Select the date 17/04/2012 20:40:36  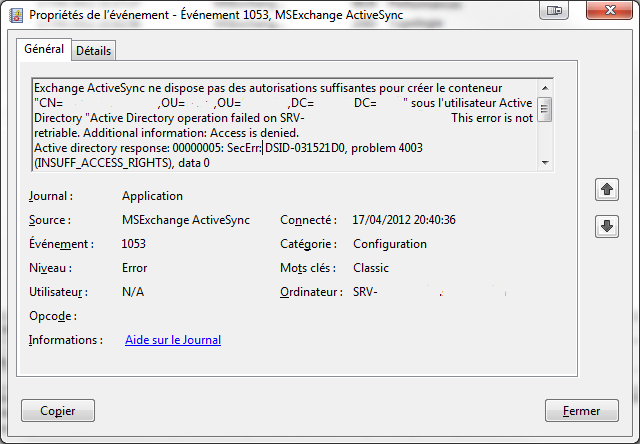click(404, 220)
